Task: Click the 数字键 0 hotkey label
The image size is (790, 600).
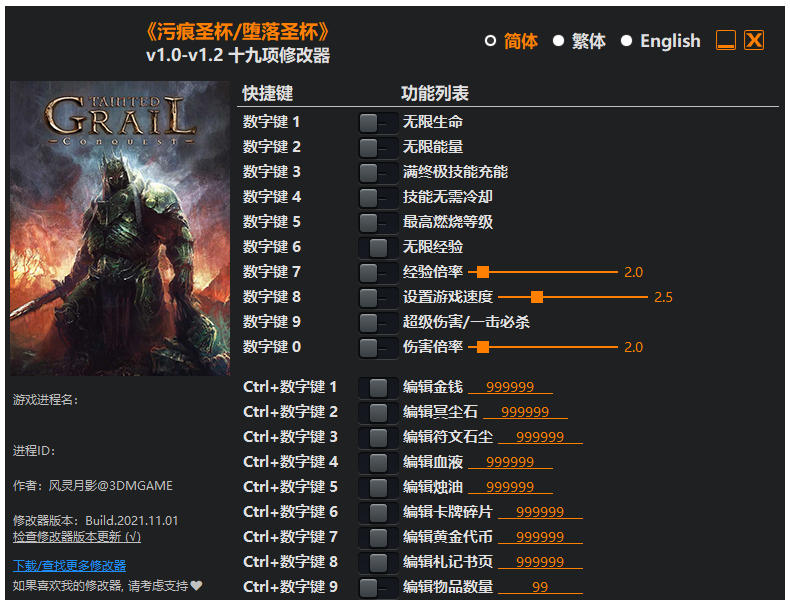Action: [272, 347]
